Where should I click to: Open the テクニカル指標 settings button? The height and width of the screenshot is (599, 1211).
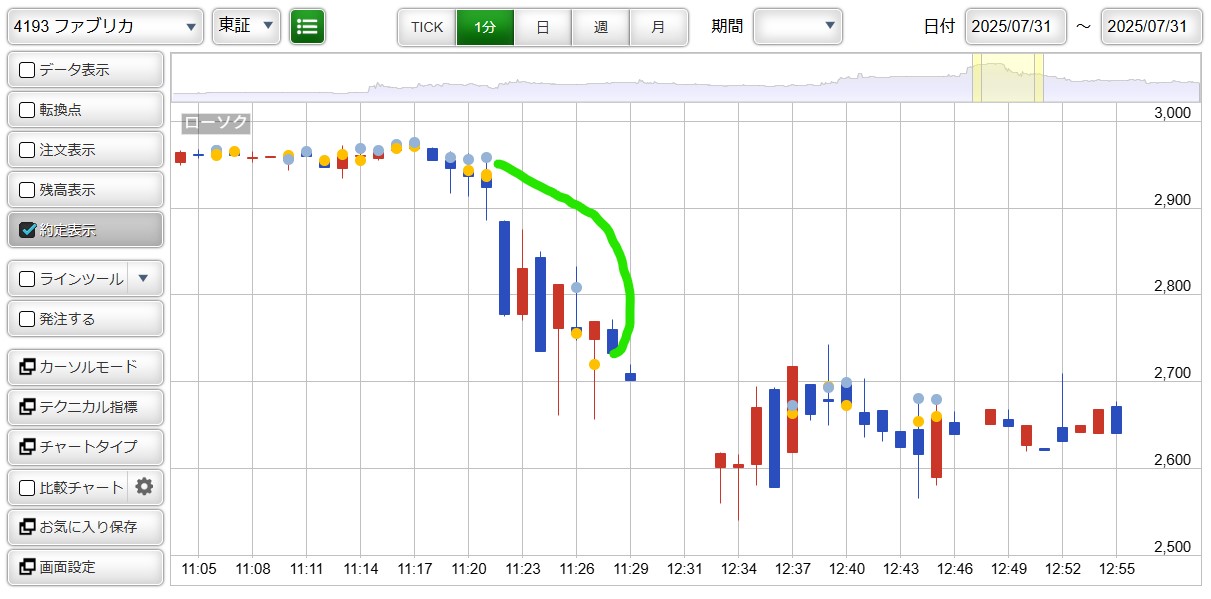tap(85, 407)
